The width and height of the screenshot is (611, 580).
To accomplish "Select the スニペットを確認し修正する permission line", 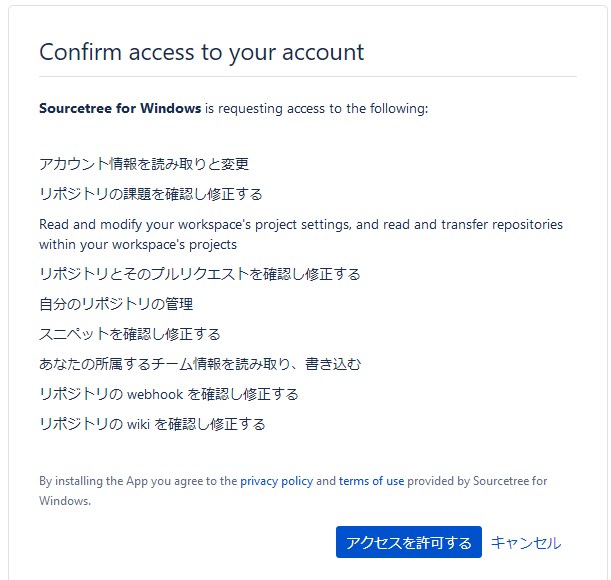I will (129, 334).
